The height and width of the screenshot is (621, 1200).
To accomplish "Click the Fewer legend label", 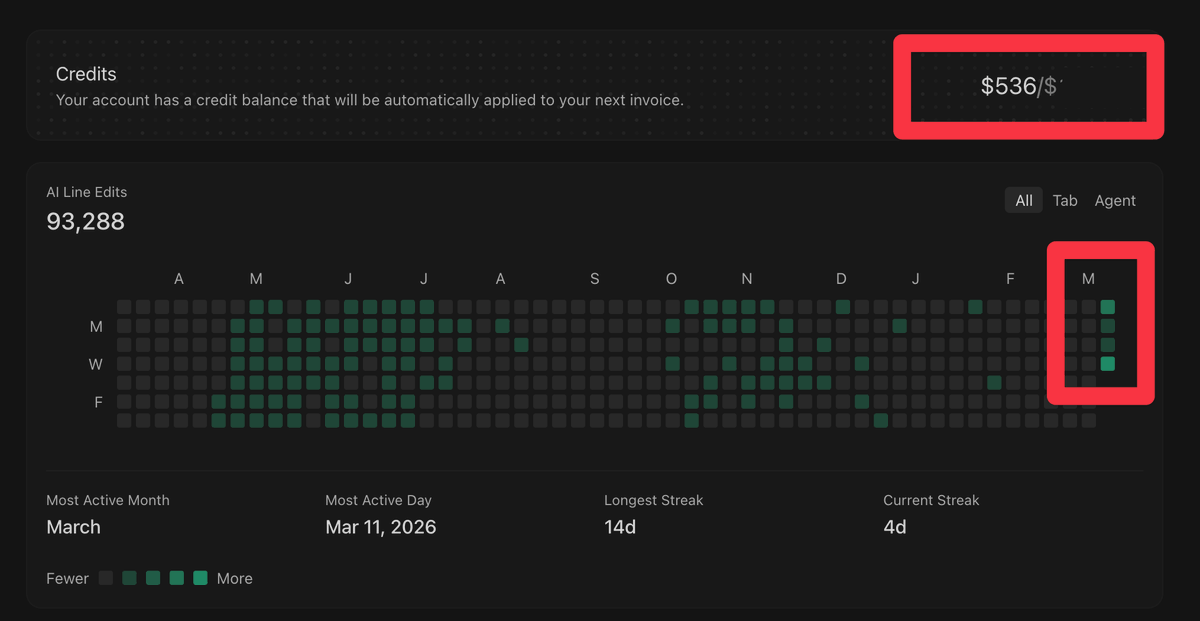I will tap(68, 578).
